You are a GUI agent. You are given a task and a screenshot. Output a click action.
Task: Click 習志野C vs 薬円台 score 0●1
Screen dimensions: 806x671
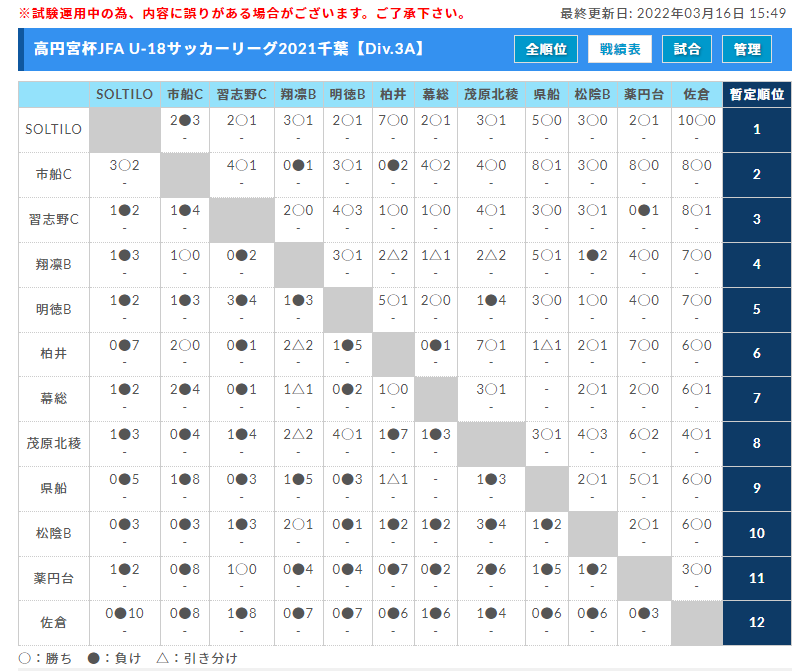[x=644, y=210]
